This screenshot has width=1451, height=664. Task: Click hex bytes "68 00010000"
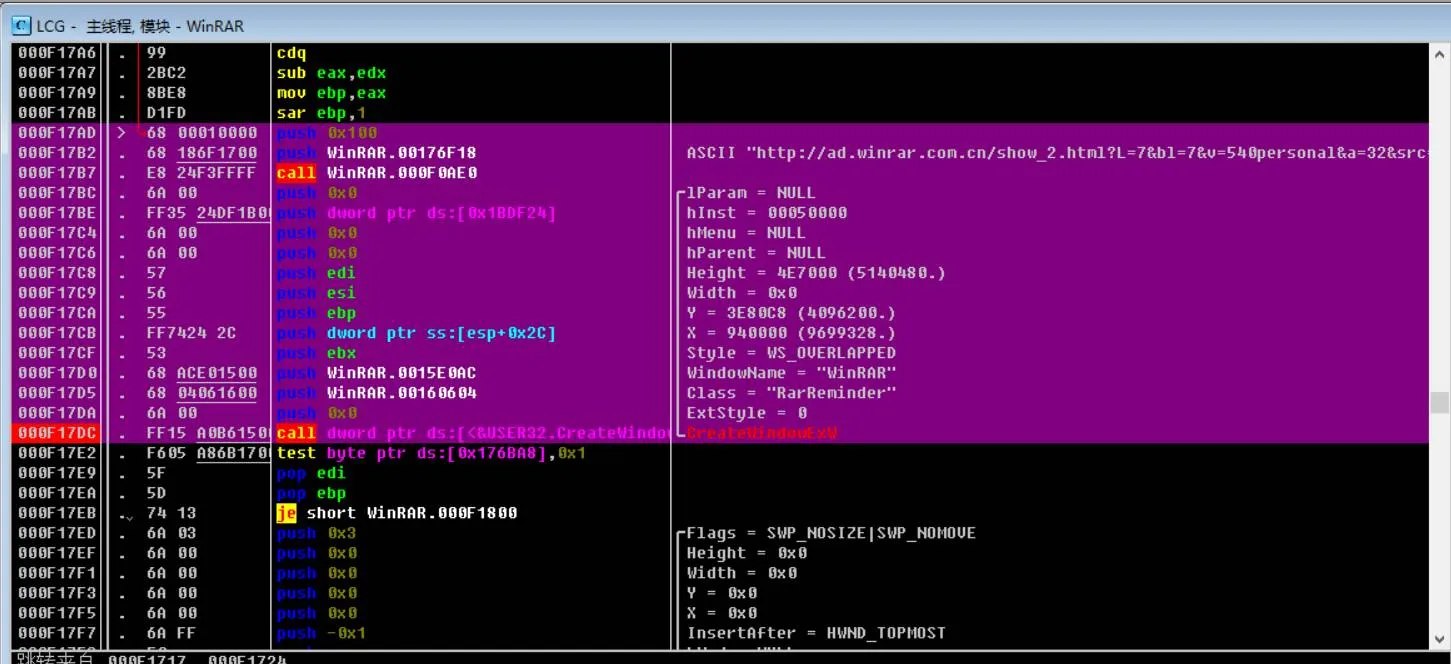point(201,133)
